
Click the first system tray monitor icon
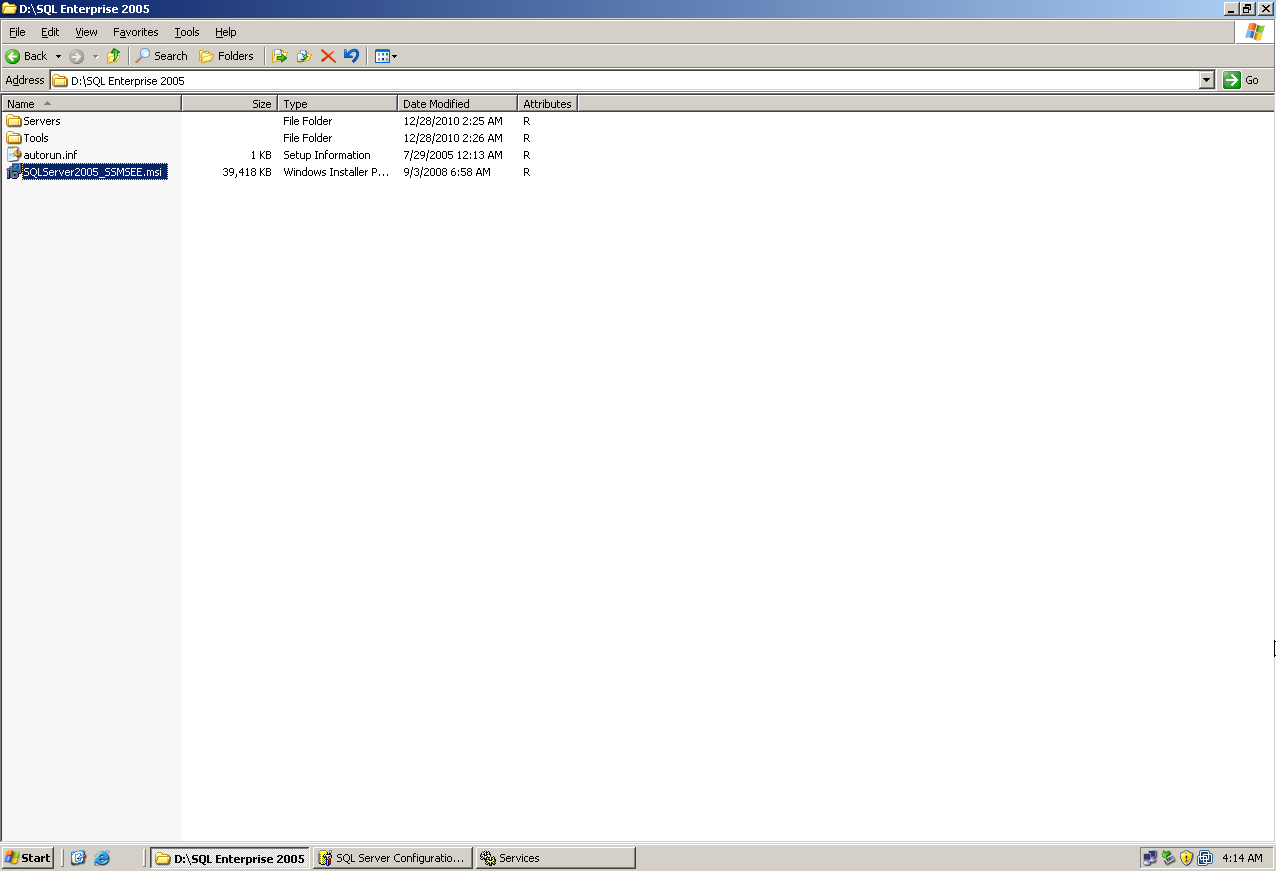(x=1150, y=858)
